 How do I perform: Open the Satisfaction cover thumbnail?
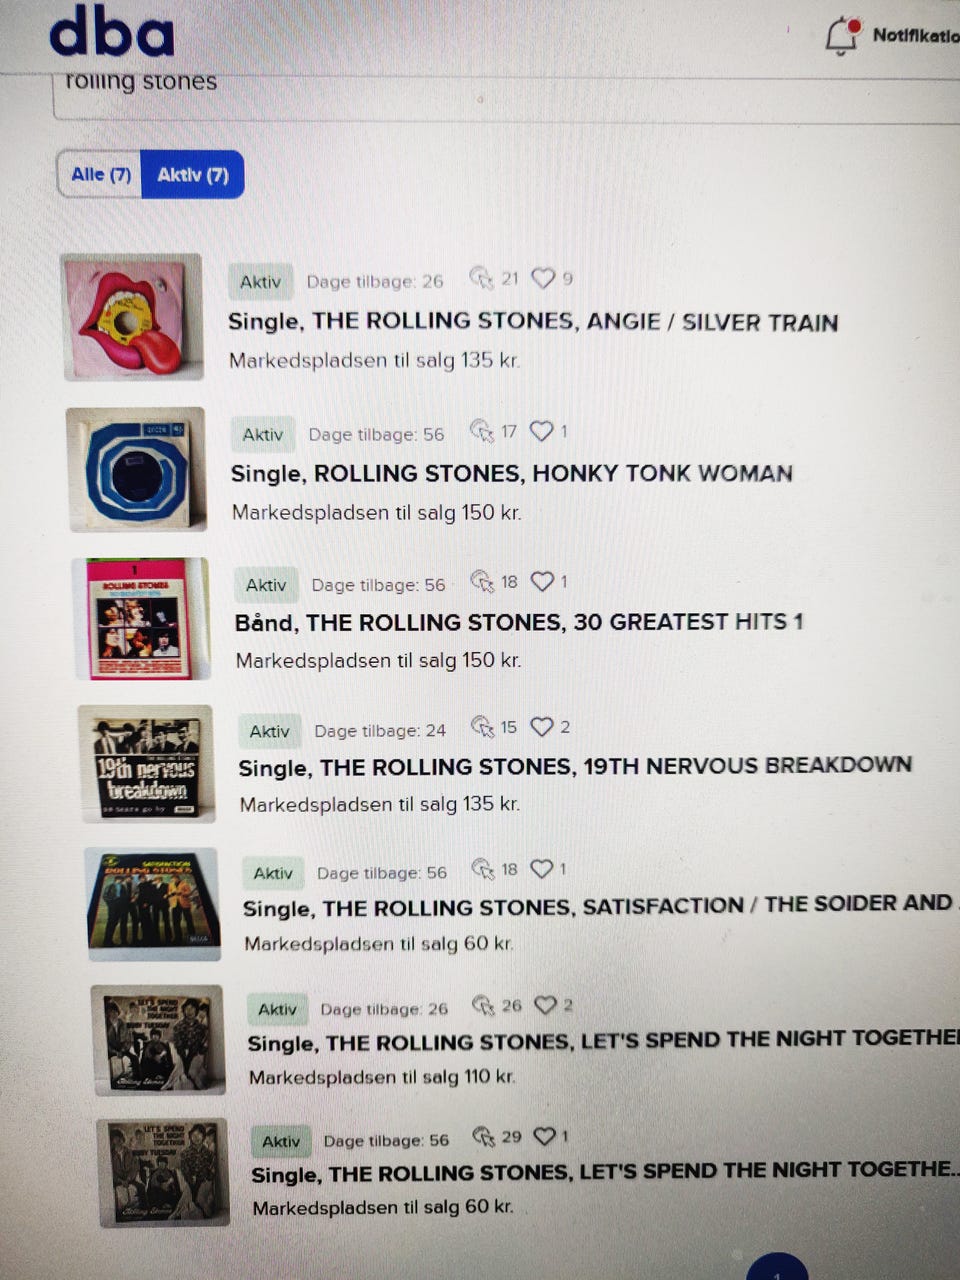153,904
